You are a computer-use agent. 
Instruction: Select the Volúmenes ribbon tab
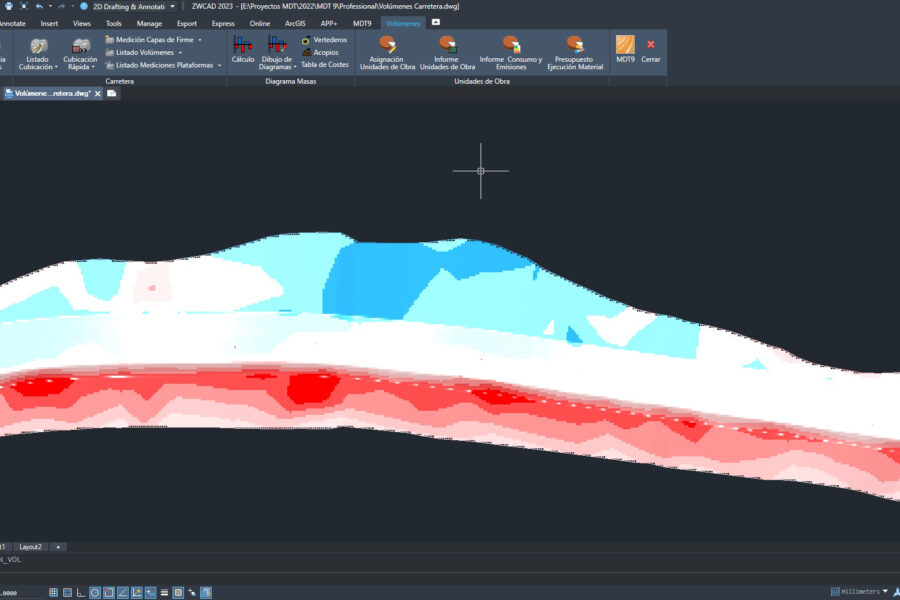[403, 24]
